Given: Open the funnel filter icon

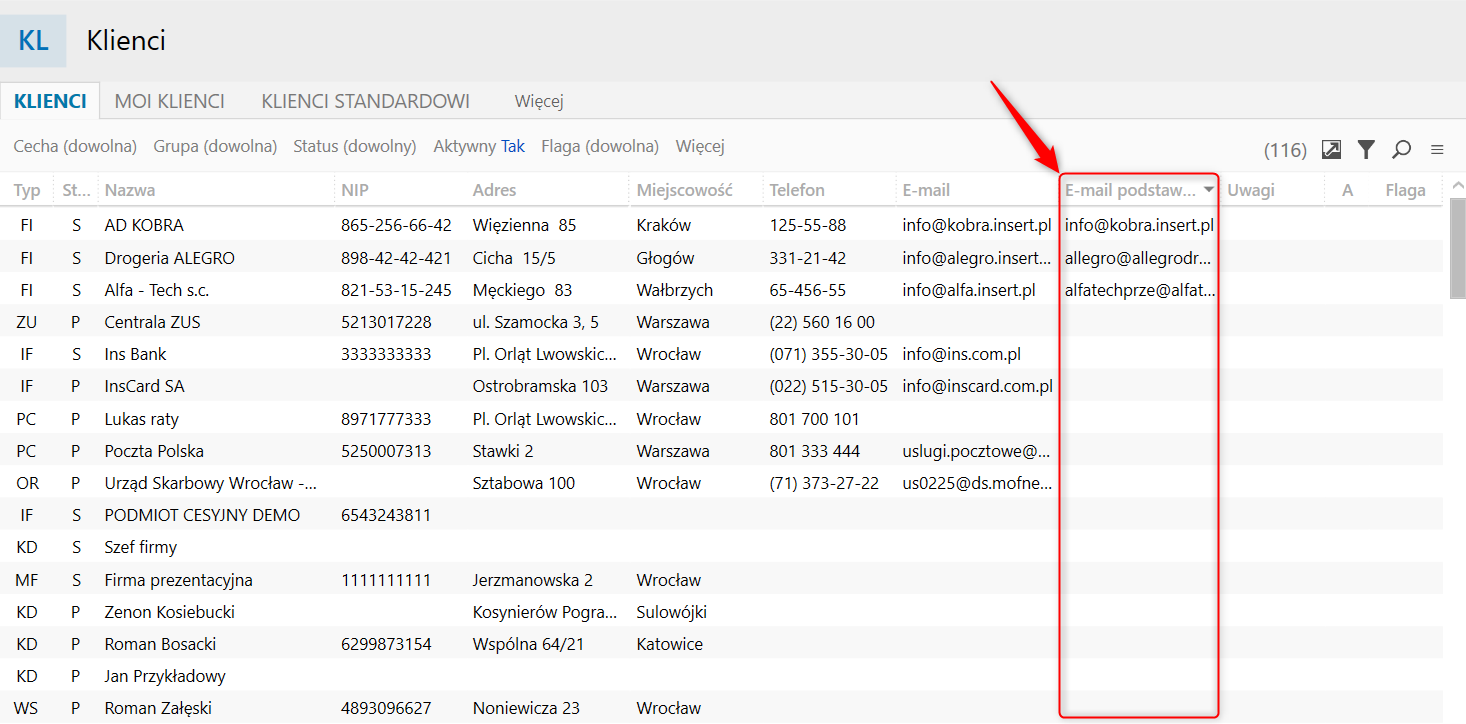Looking at the screenshot, I should (1366, 149).
